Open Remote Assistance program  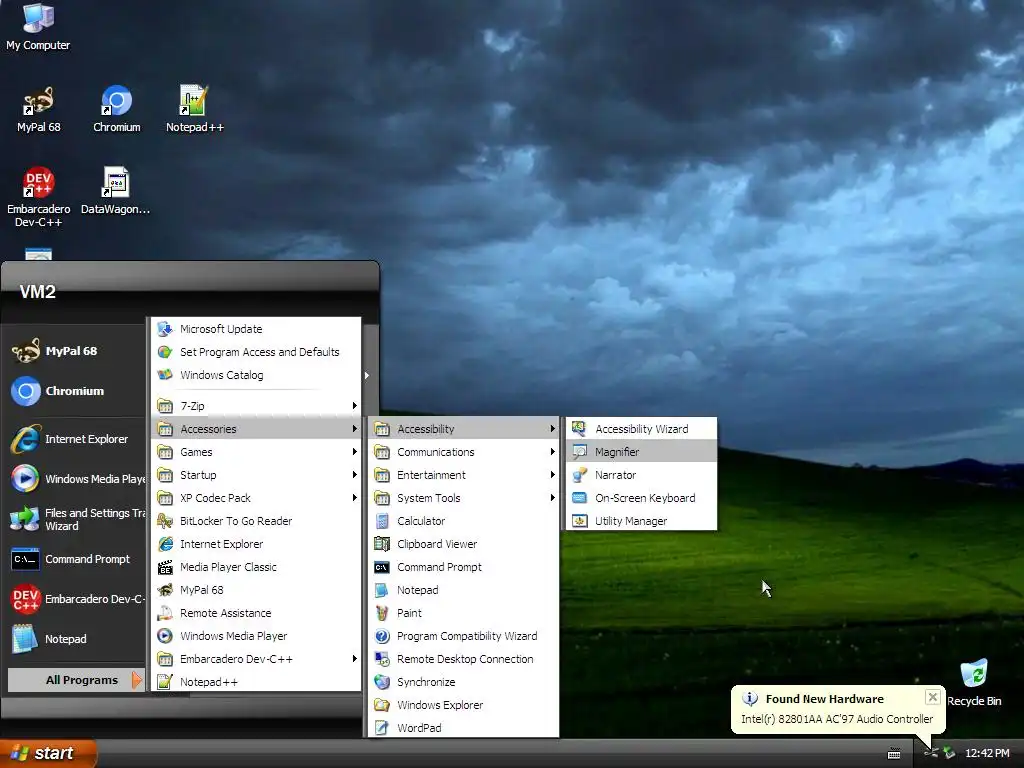(x=256, y=613)
